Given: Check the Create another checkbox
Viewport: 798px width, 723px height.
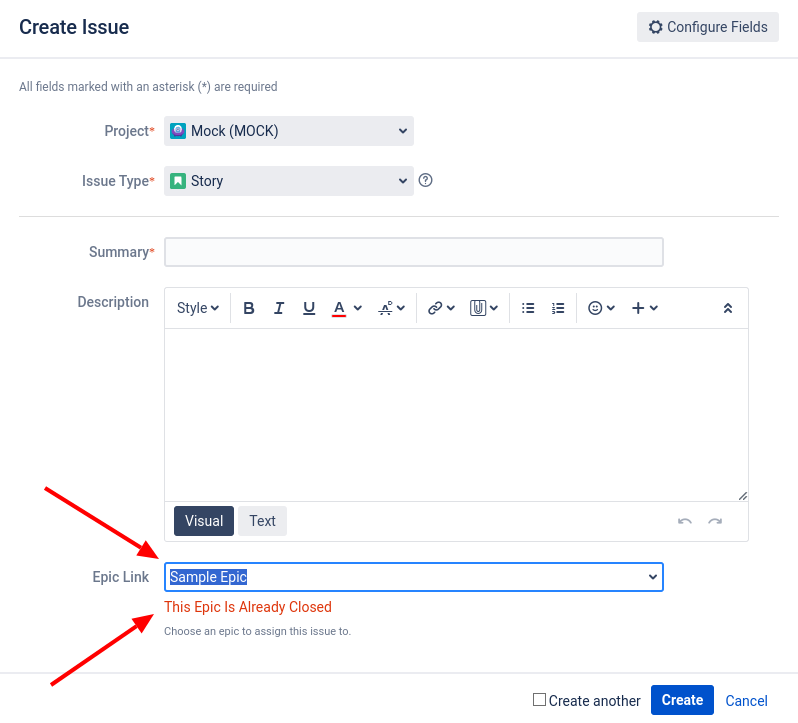Looking at the screenshot, I should (x=539, y=699).
